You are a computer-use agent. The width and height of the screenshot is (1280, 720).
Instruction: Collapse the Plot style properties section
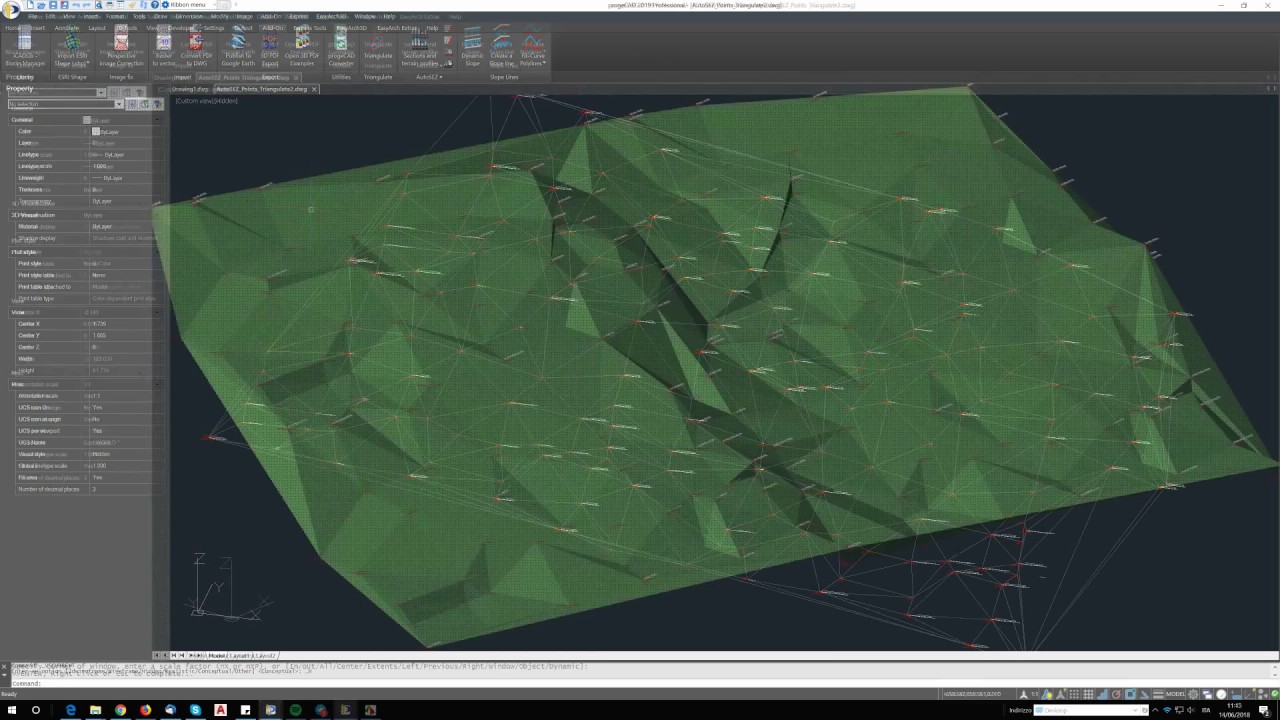[x=157, y=252]
